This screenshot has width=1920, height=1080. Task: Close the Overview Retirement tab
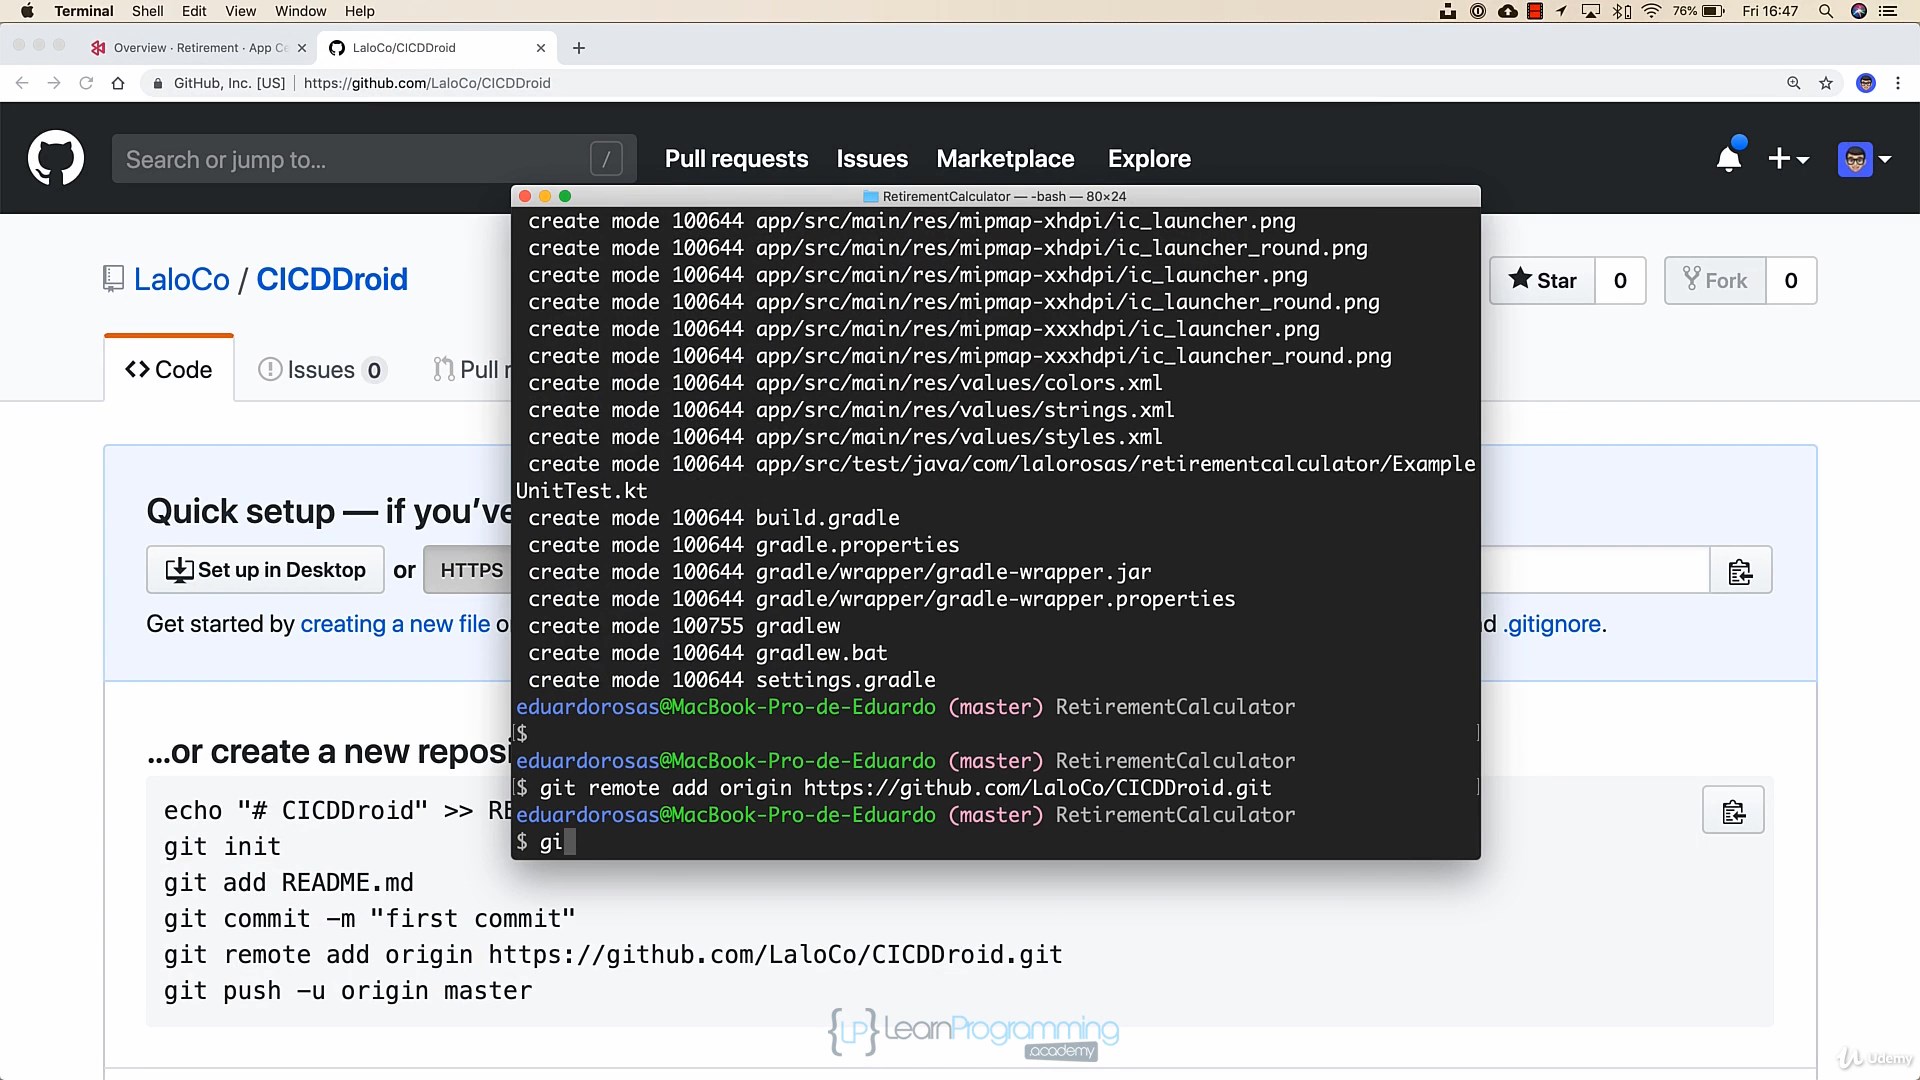pyautogui.click(x=302, y=48)
